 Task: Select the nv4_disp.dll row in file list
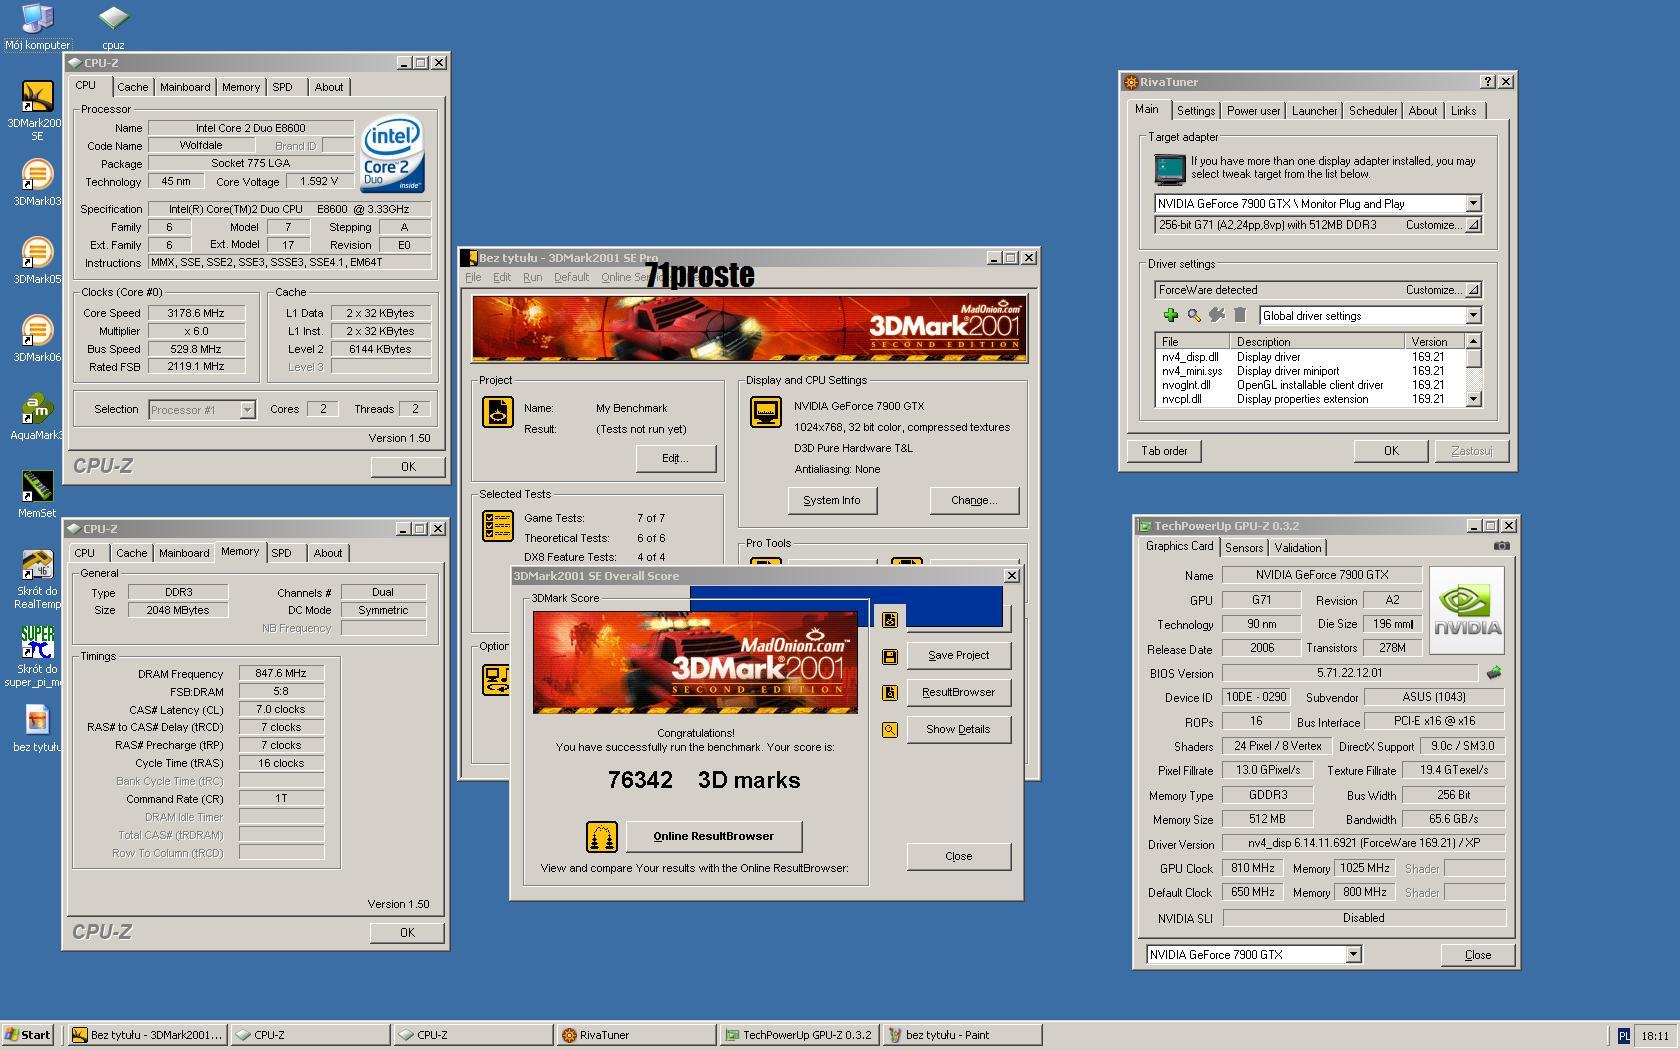pyautogui.click(x=1309, y=357)
